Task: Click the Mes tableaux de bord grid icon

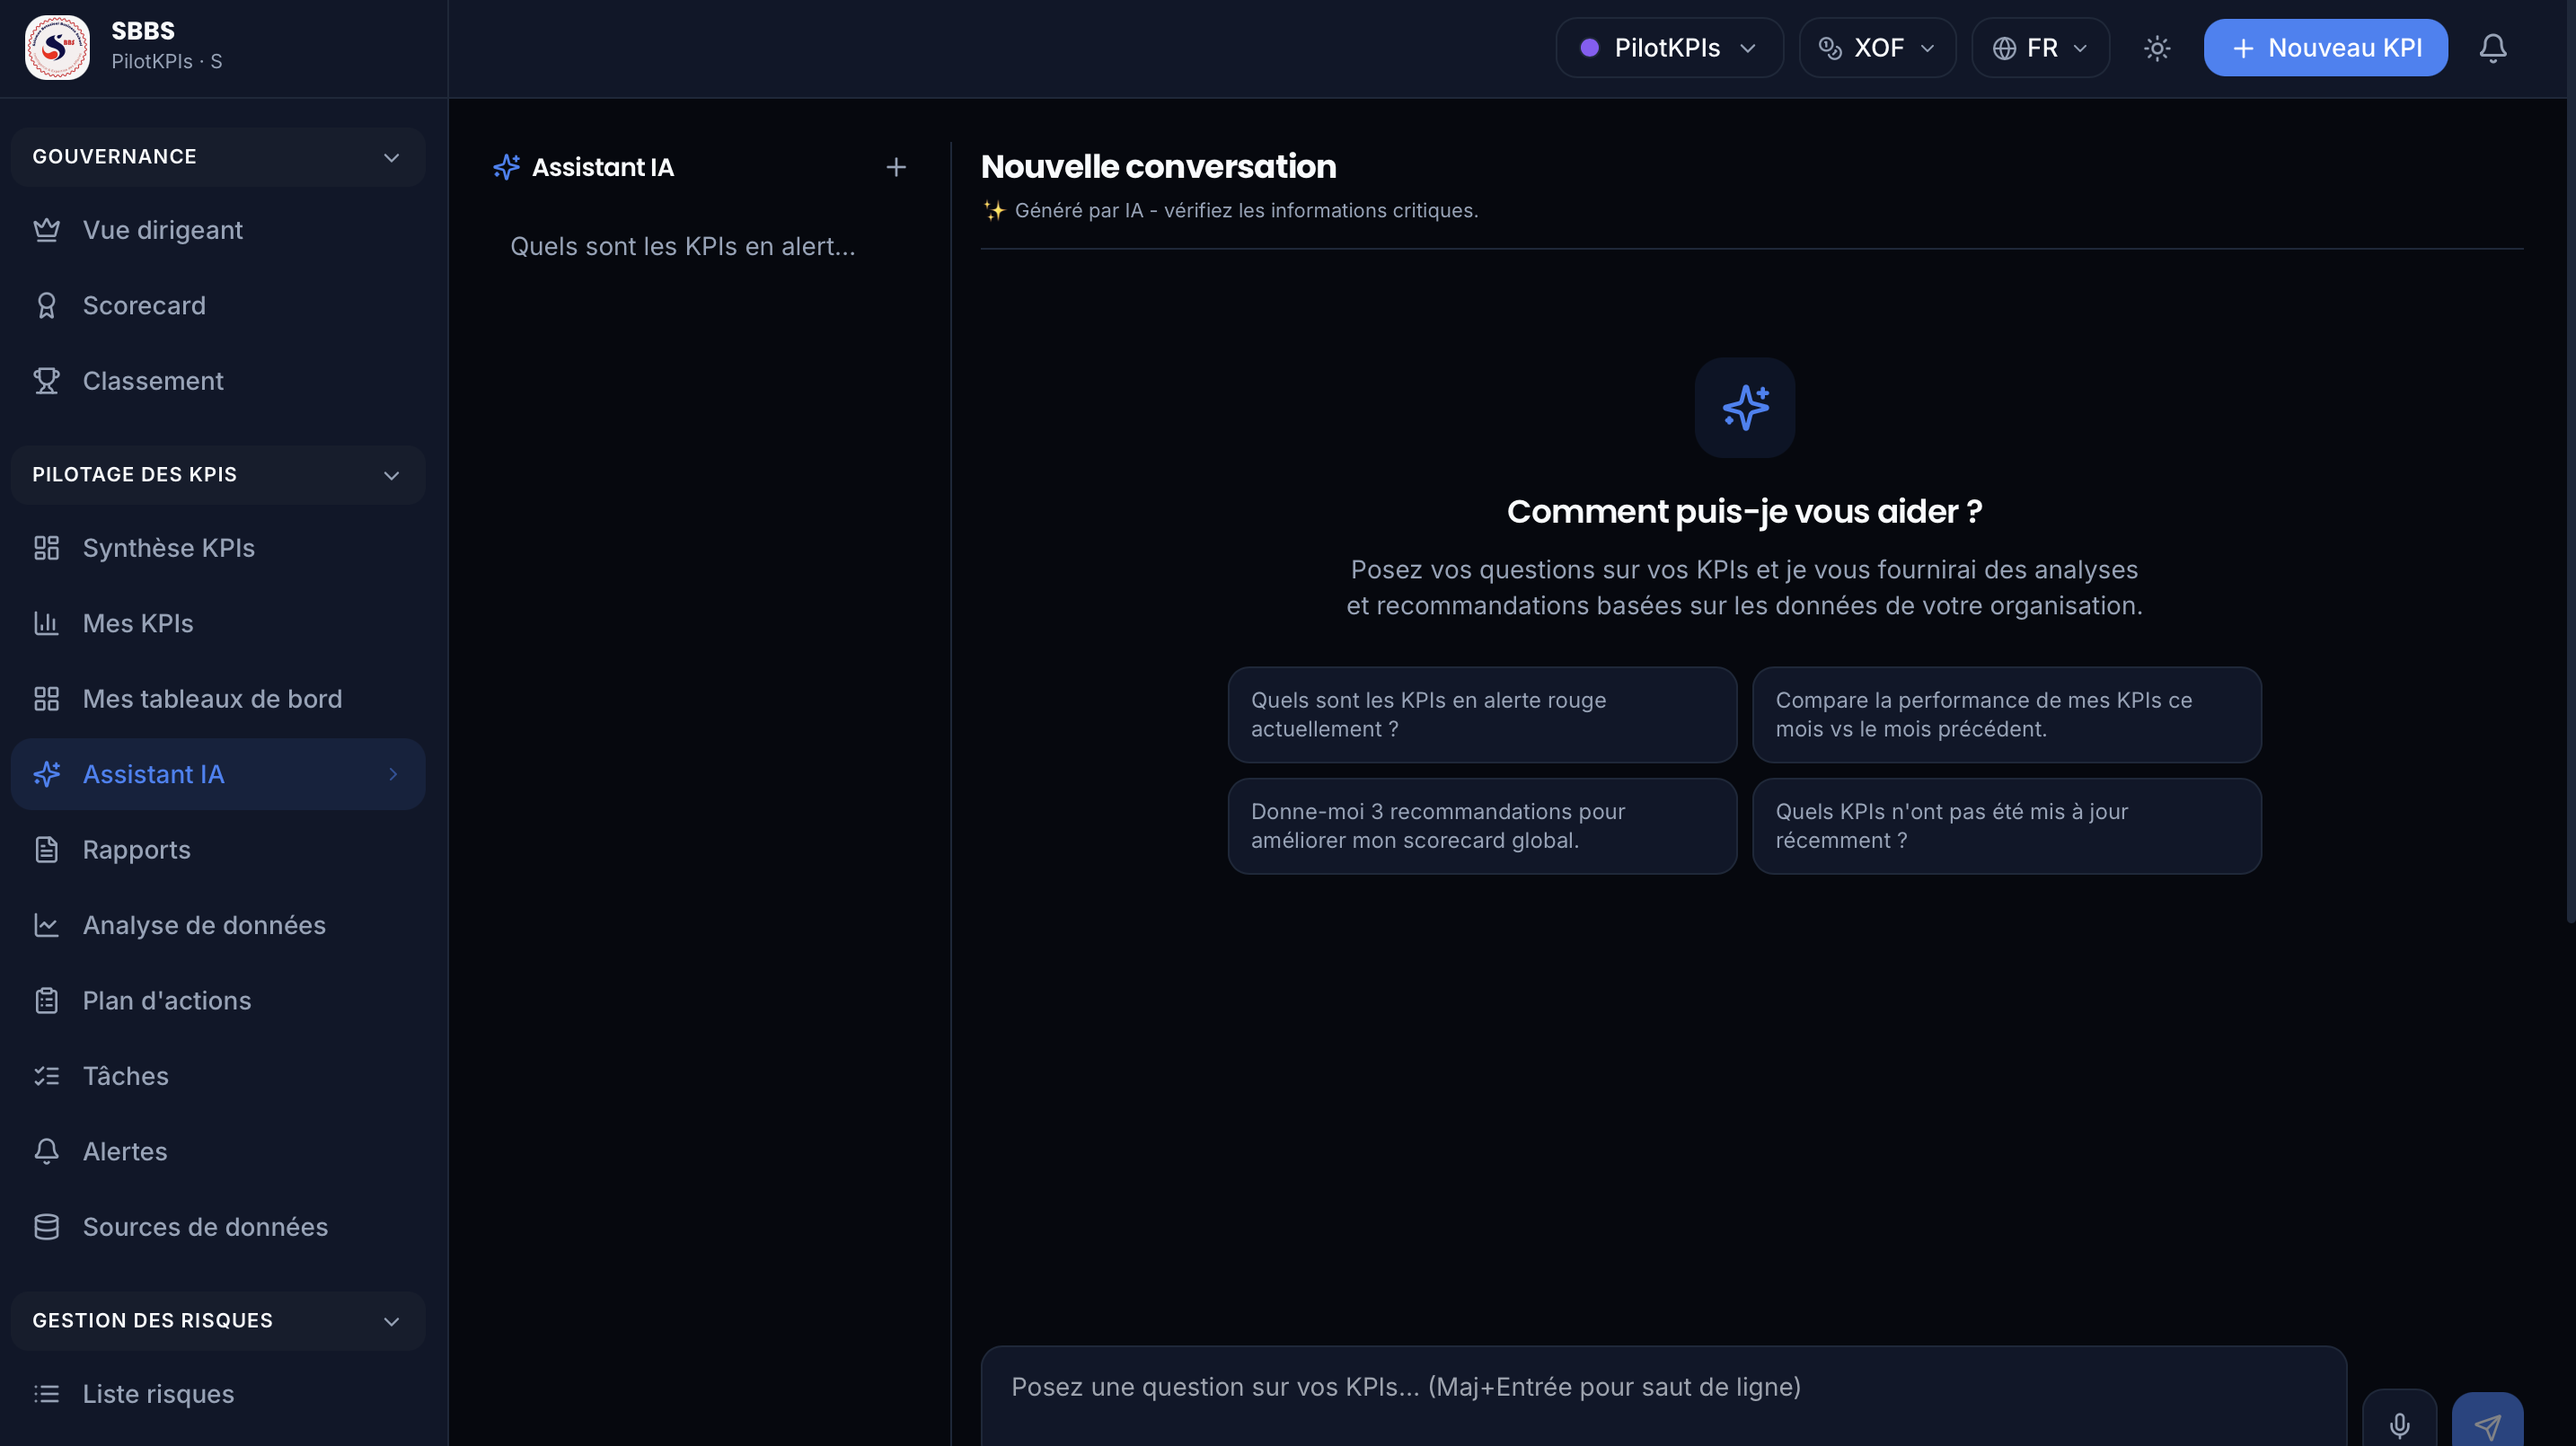Action: point(47,699)
